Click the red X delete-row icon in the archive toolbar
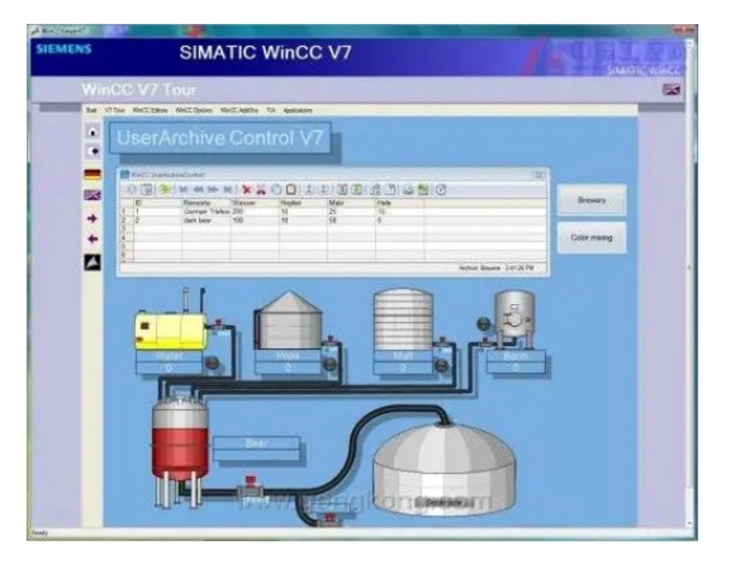750x588 pixels. click(x=246, y=190)
